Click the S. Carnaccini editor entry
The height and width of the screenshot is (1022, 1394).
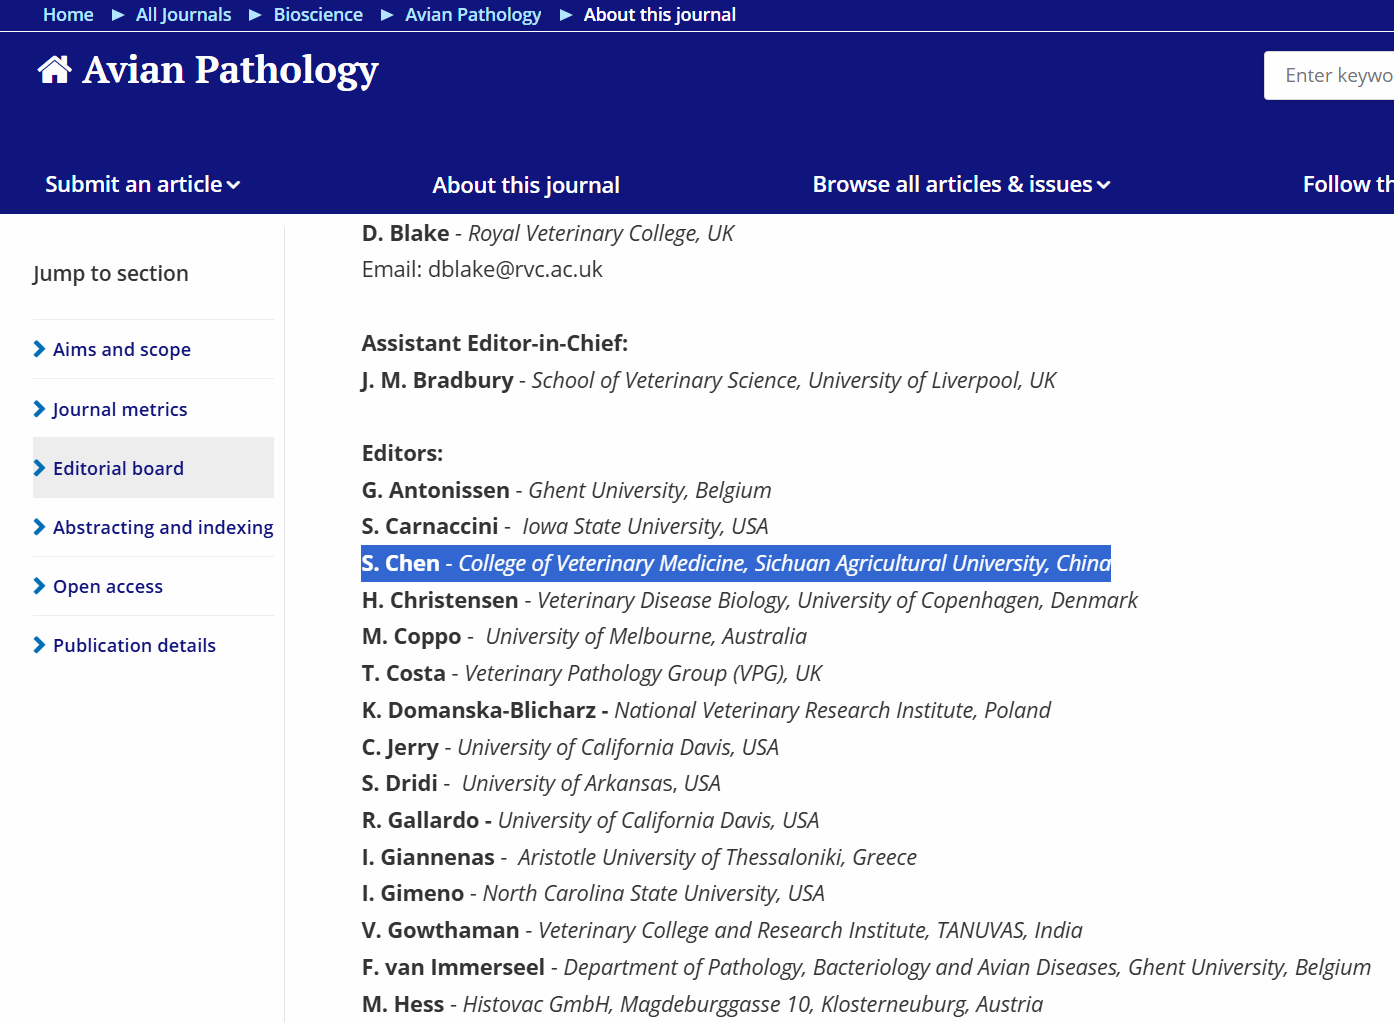click(565, 526)
